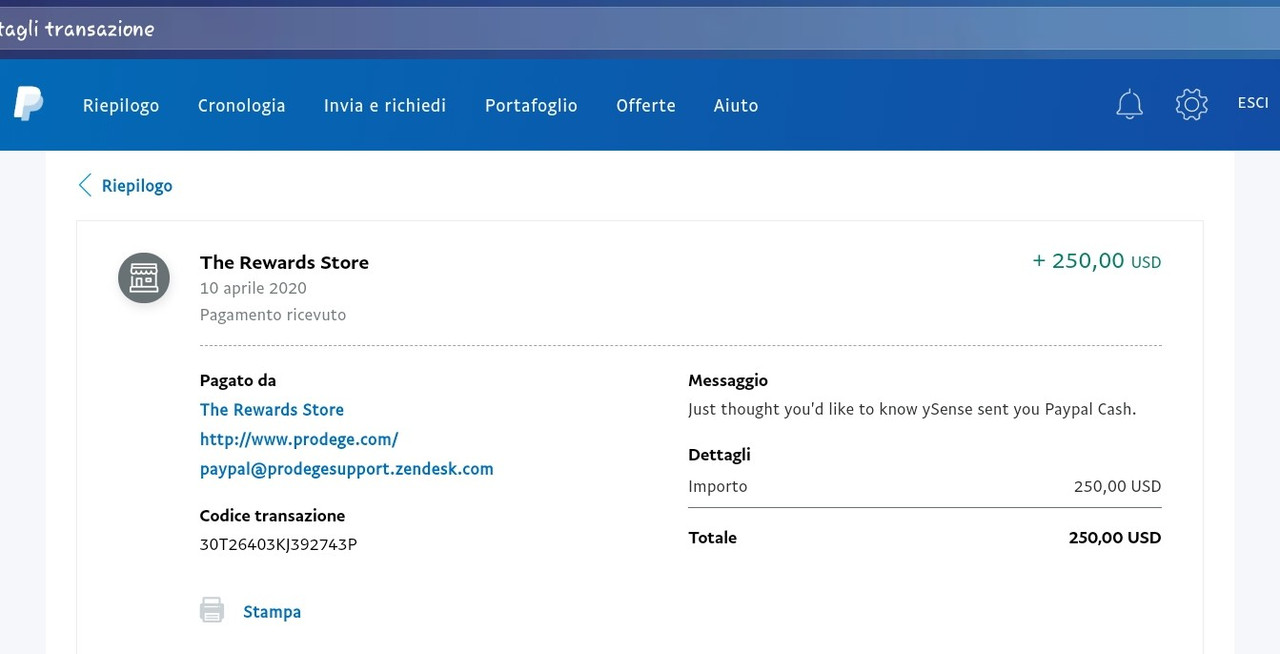Click the ySense Paypal Cash message text
Viewport: 1280px width, 654px height.
coord(912,409)
